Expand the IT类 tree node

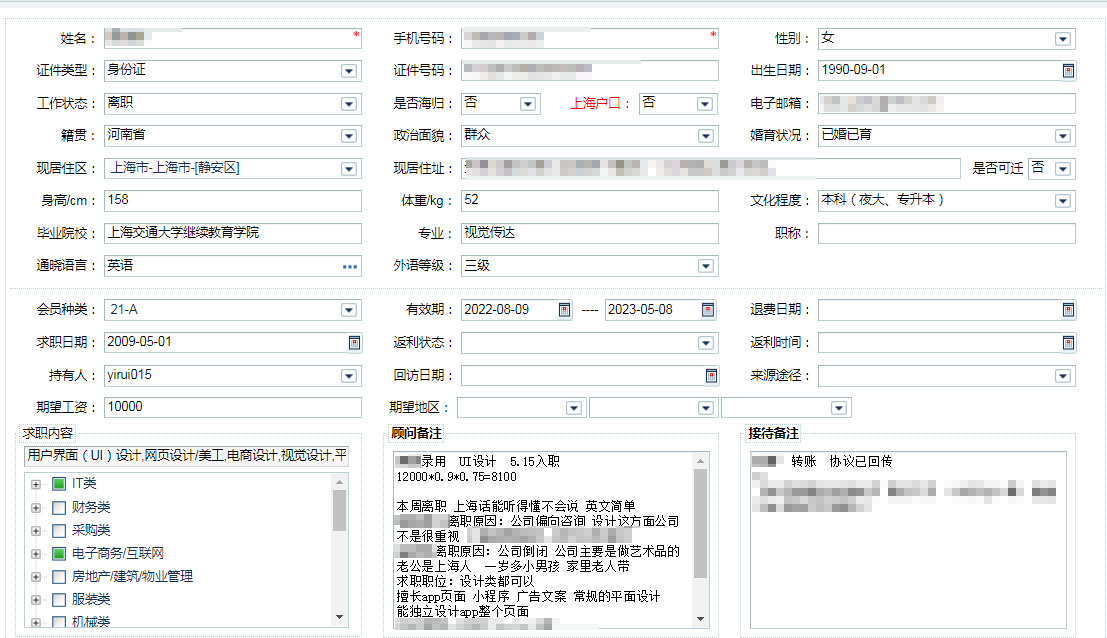pos(35,484)
